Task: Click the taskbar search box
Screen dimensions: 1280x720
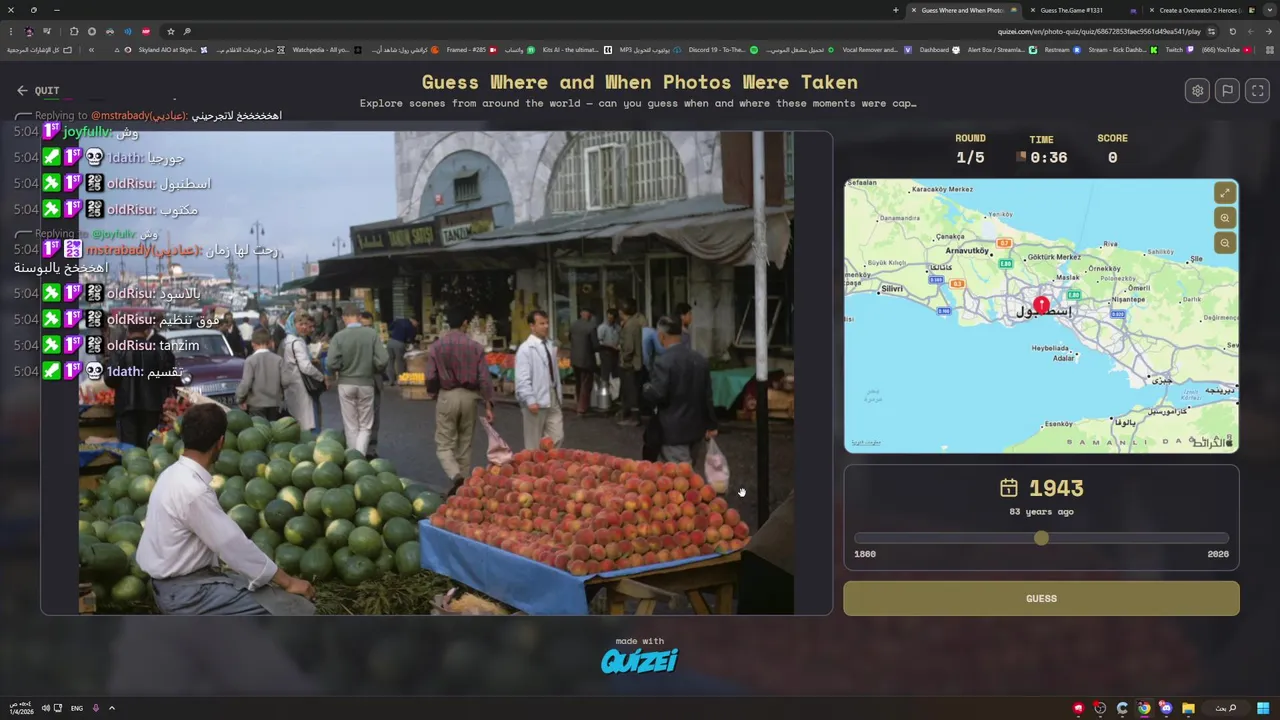Action: pos(1226,708)
